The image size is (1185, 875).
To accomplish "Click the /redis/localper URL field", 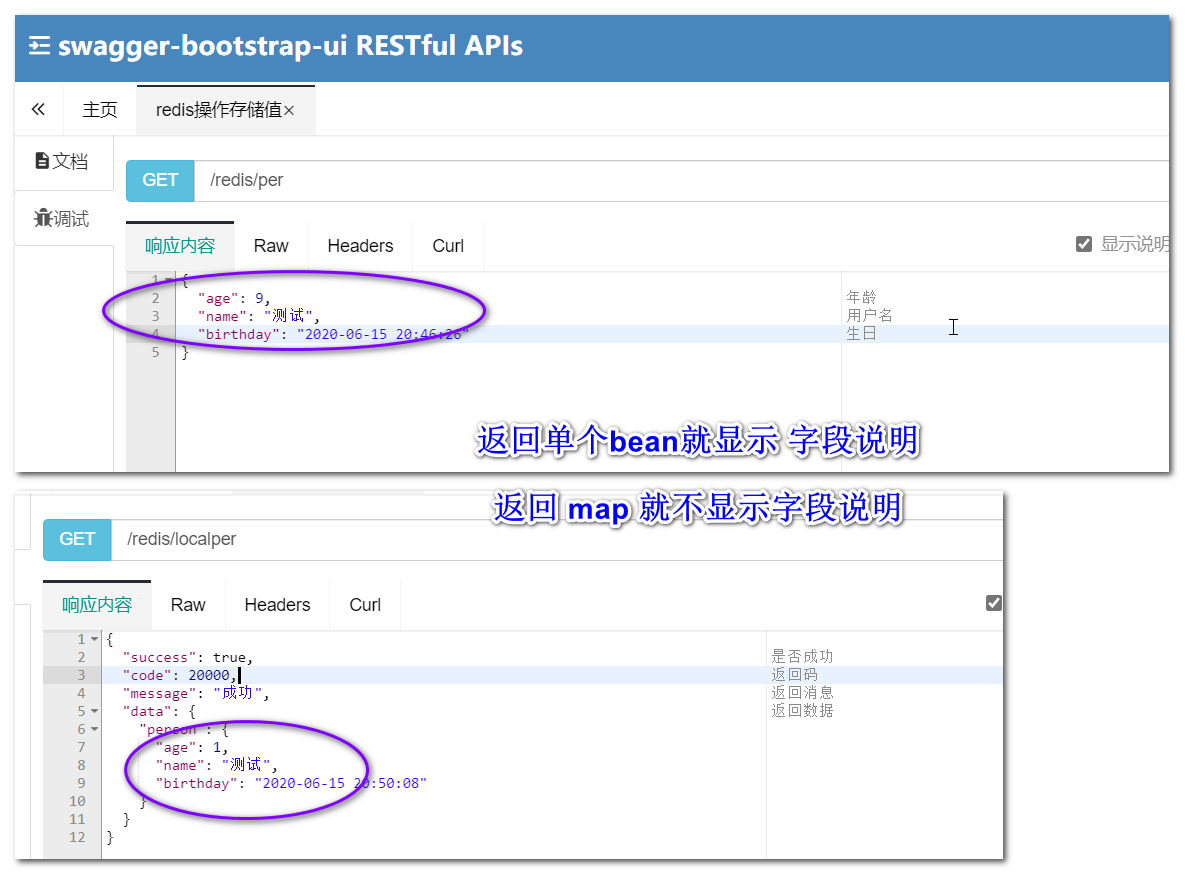I will click(557, 540).
